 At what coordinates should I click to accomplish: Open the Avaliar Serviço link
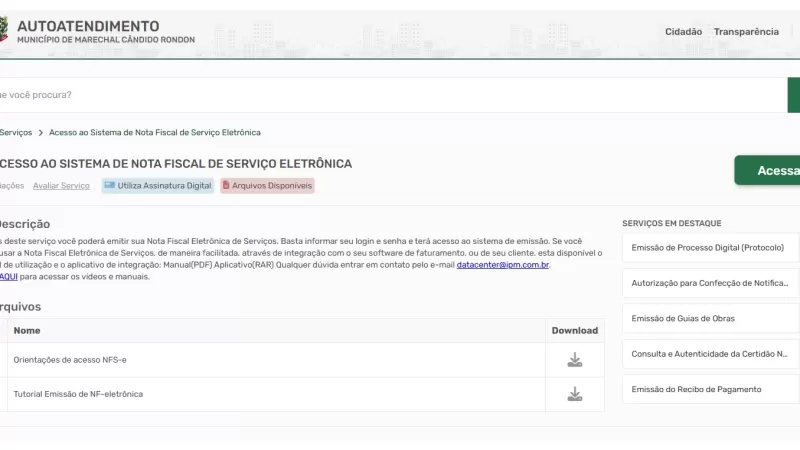coord(61,185)
